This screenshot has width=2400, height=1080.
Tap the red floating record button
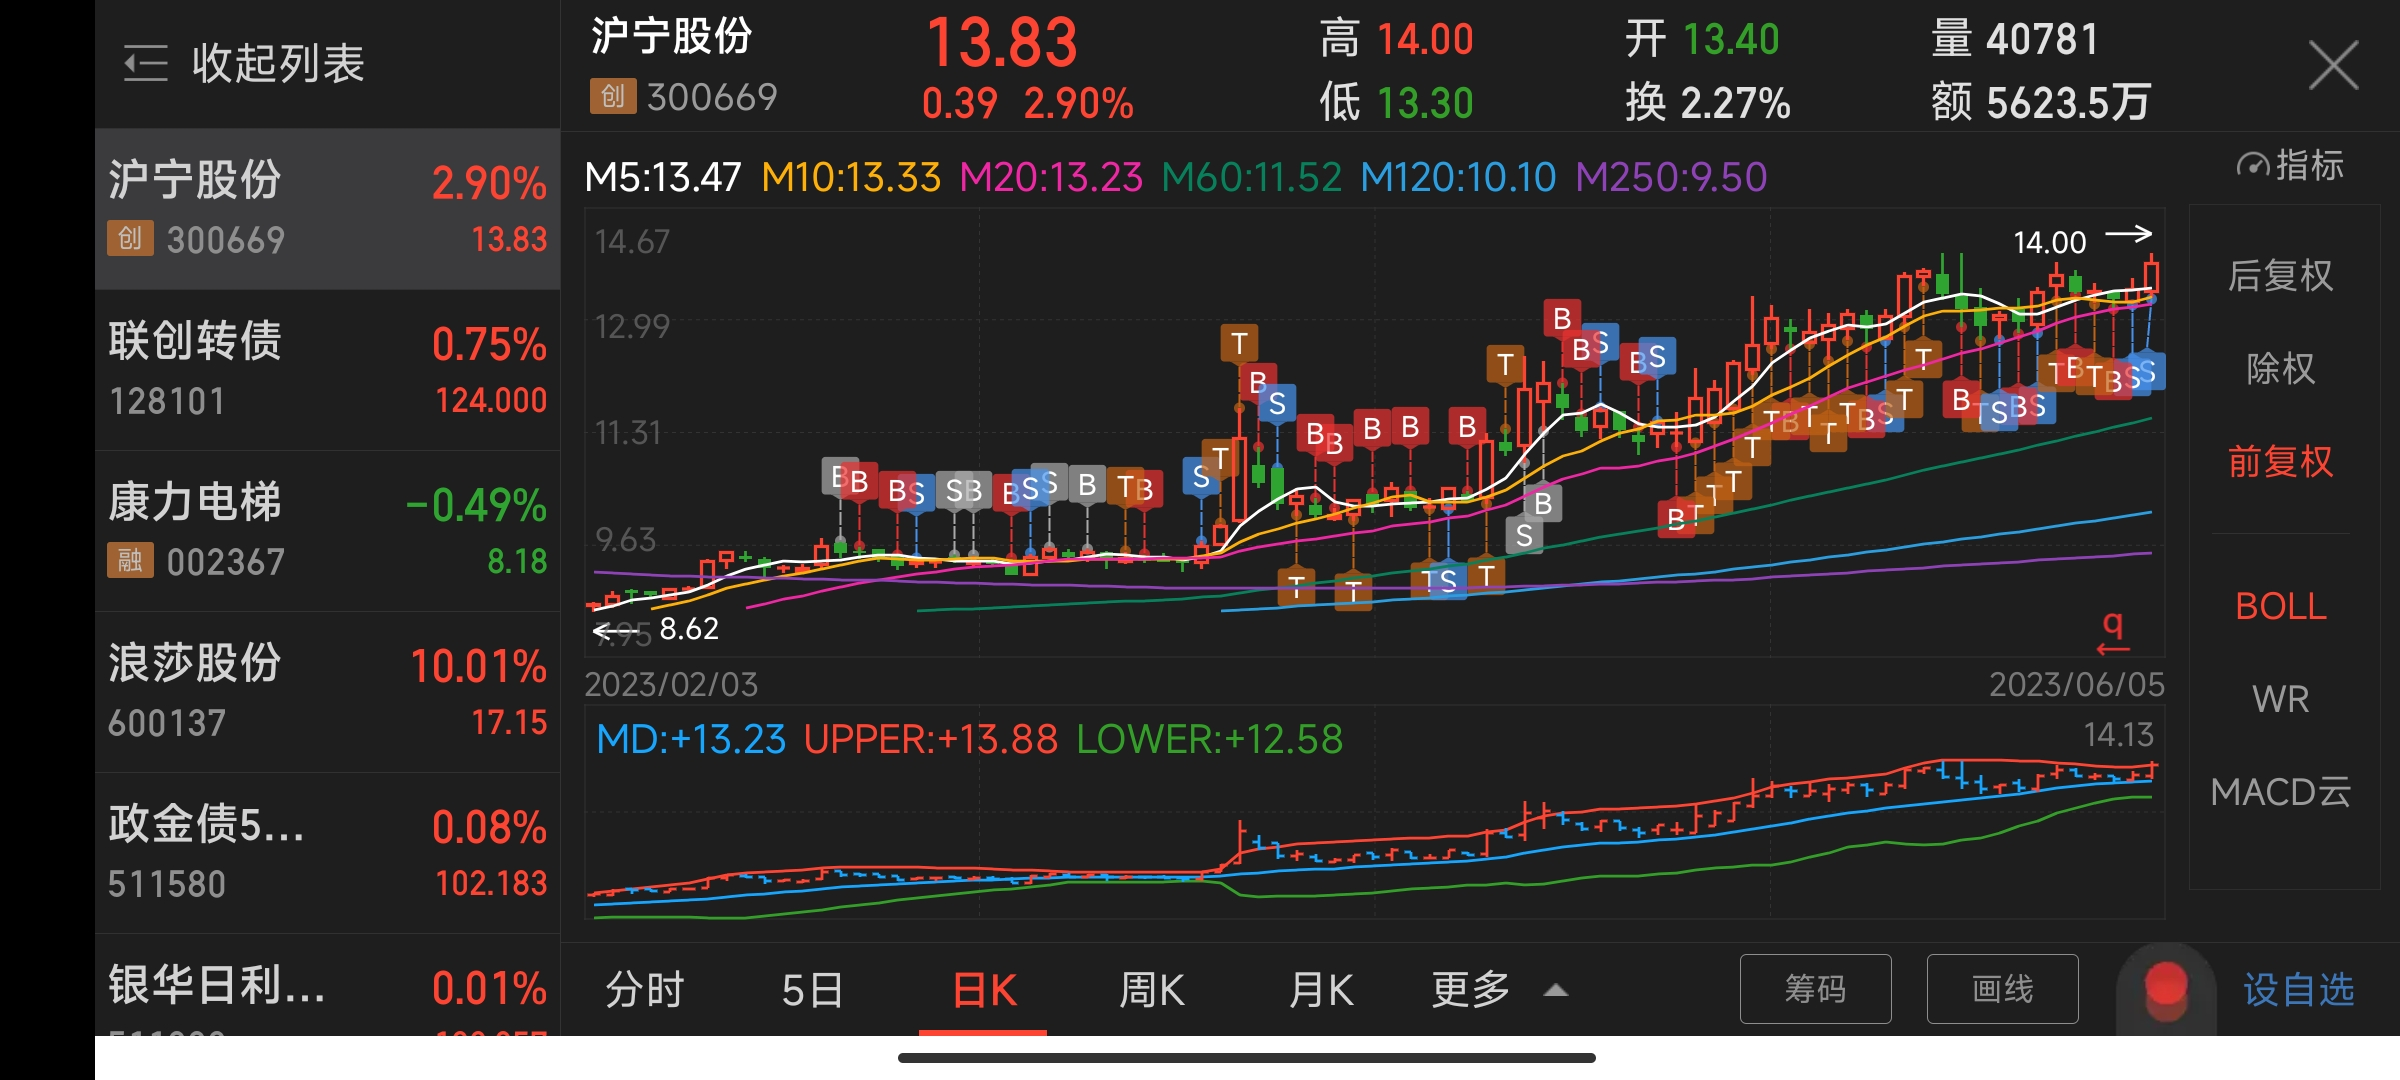[2166, 988]
